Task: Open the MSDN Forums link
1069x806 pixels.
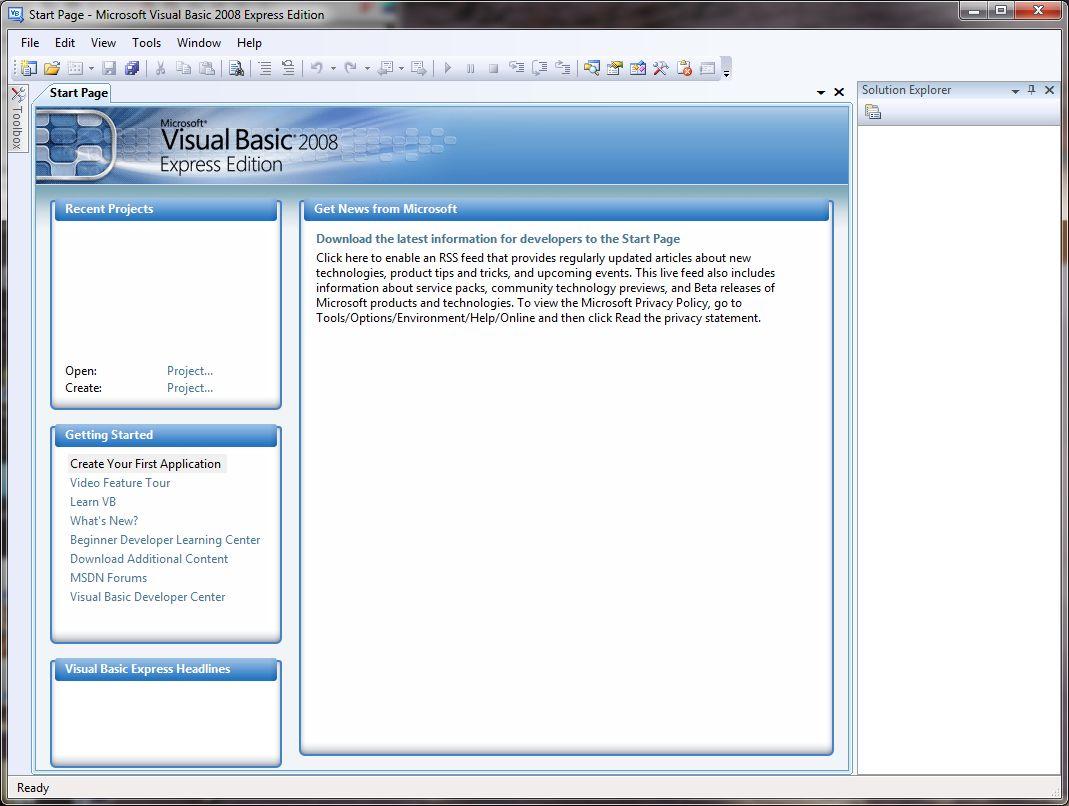Action: click(108, 578)
